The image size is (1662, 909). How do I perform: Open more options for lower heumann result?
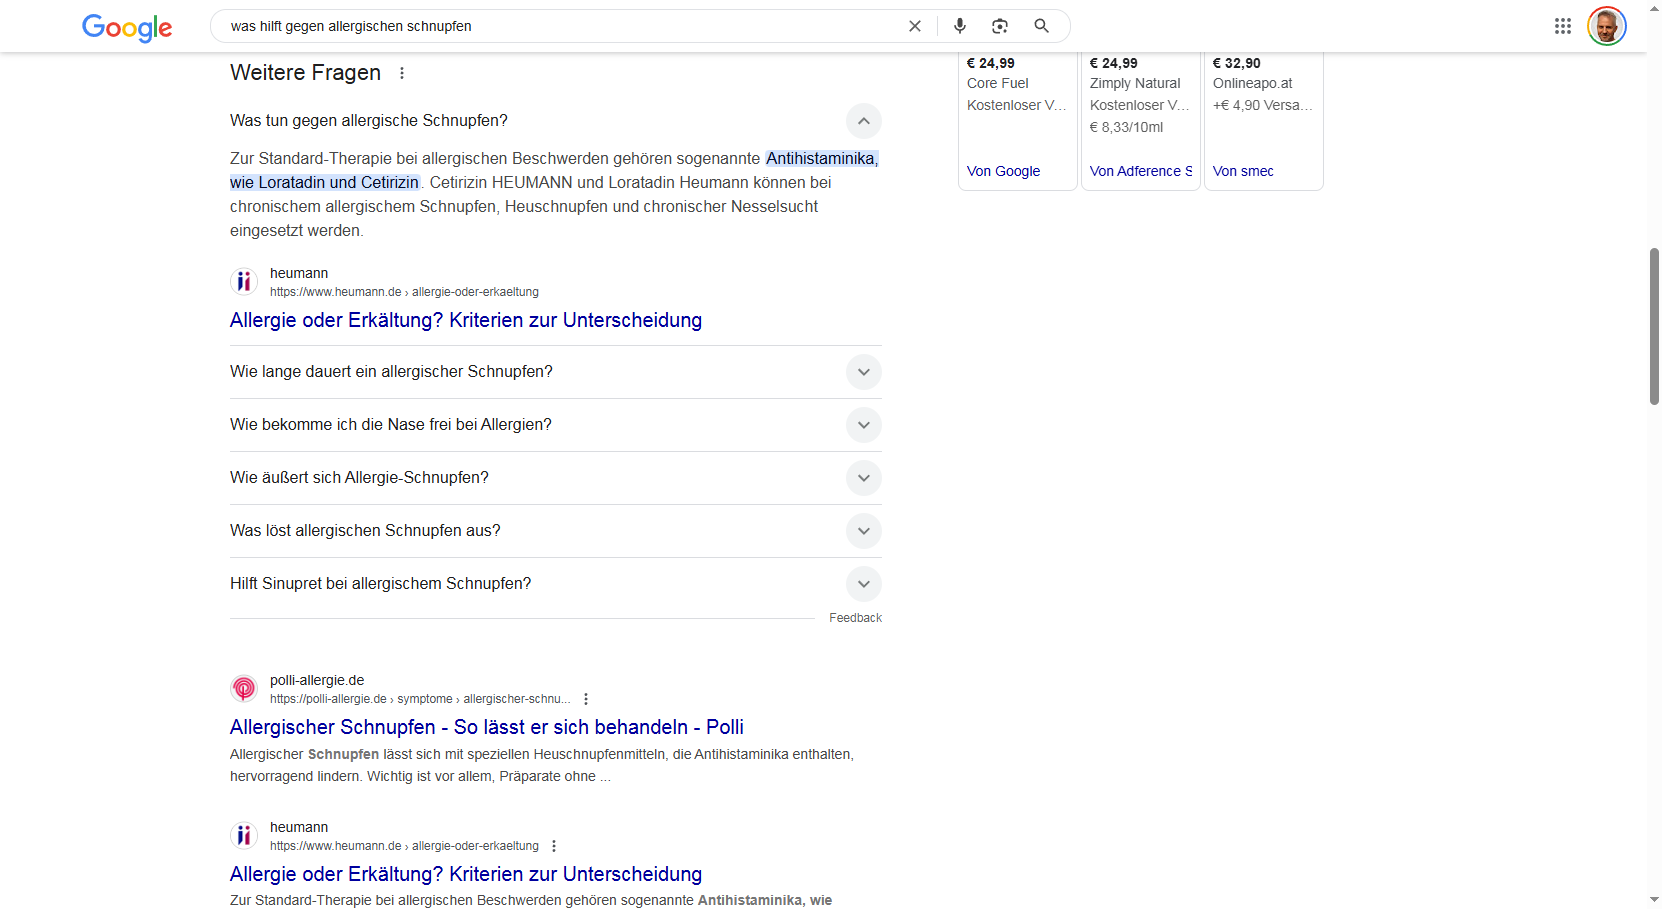pyautogui.click(x=554, y=846)
